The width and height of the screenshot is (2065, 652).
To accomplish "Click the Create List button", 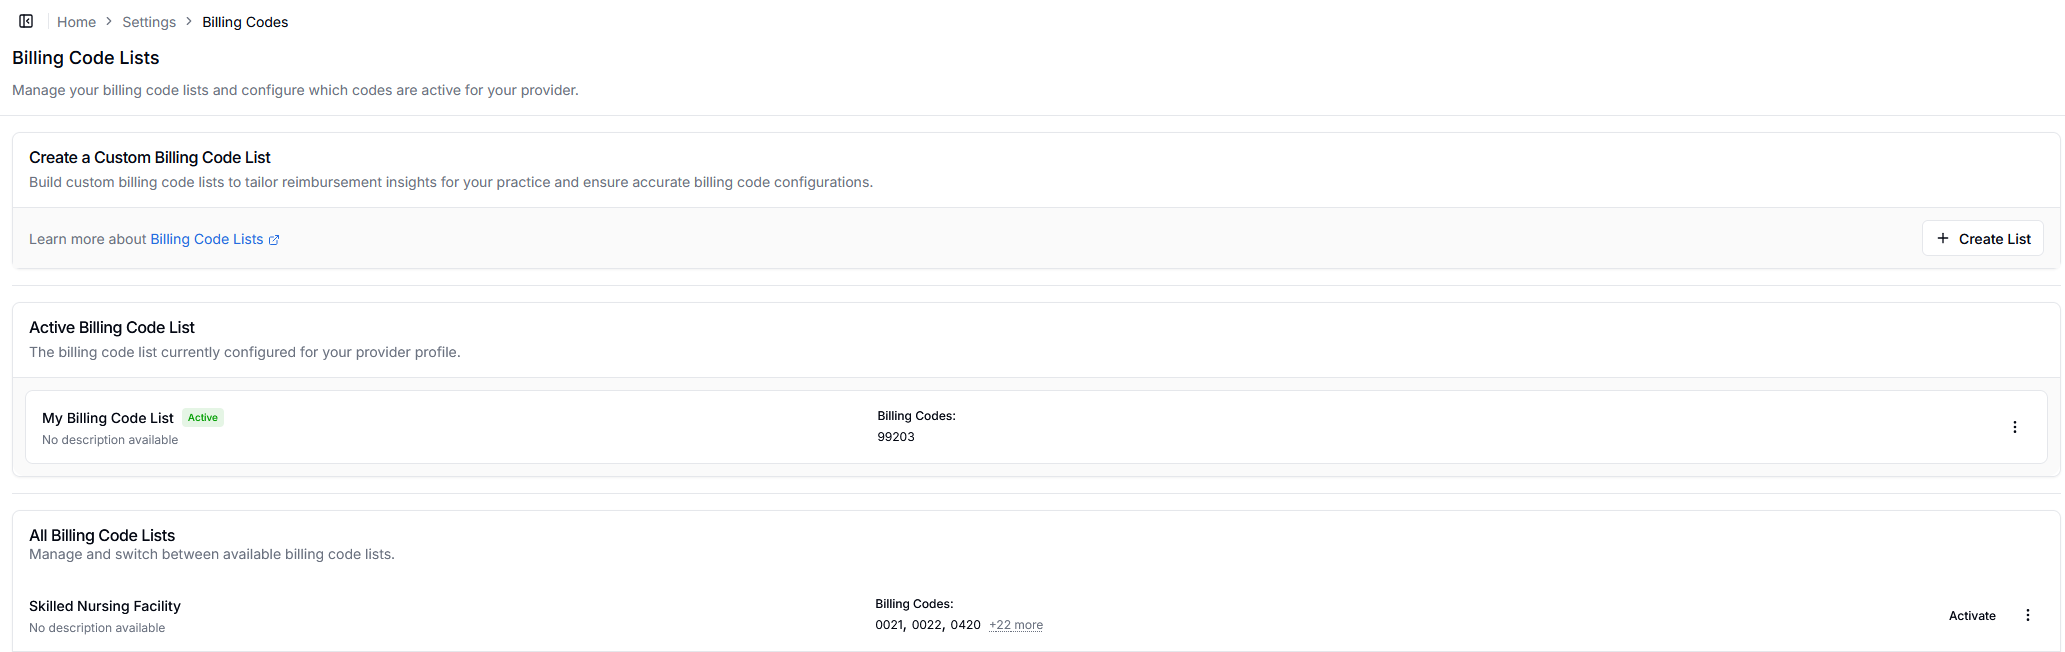I will pos(1983,238).
